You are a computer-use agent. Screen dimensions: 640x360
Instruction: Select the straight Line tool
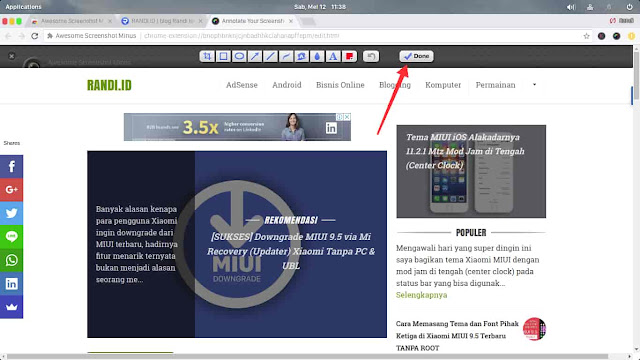[x=270, y=56]
